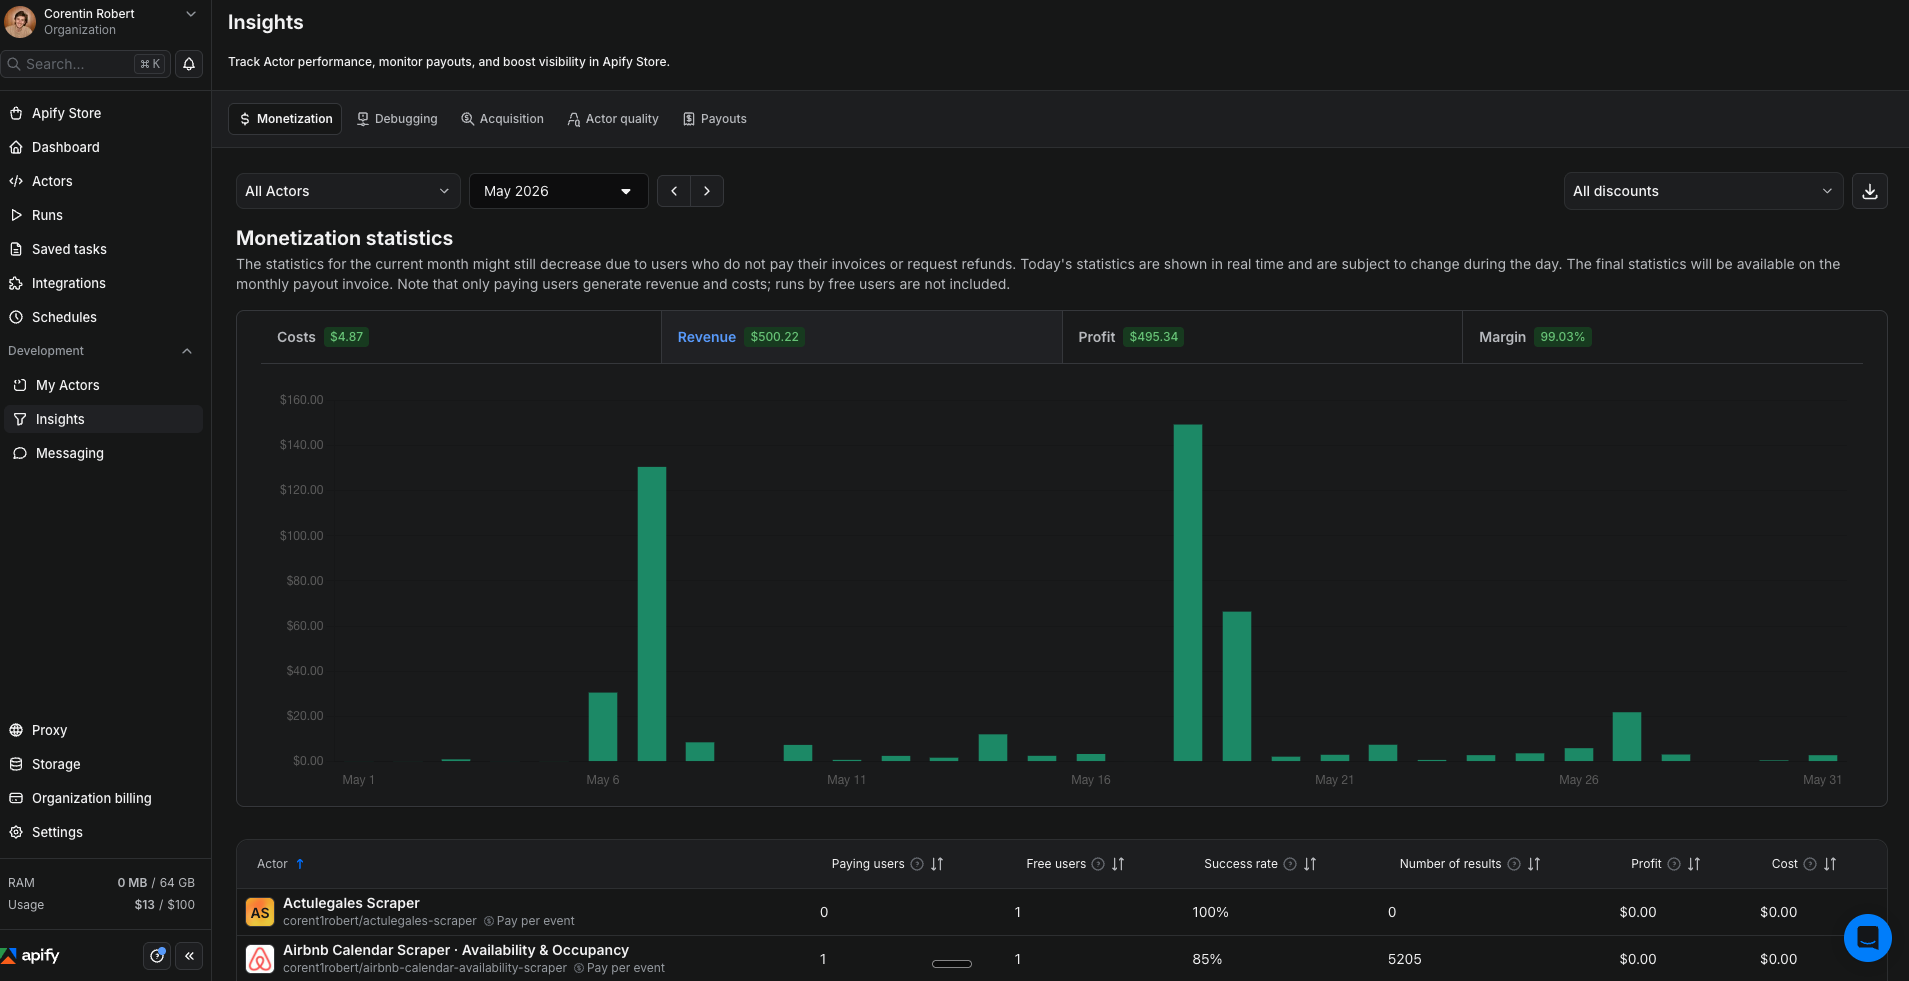Open the live chat bubble
Screen dimensions: 1909x981
coord(1867,938)
